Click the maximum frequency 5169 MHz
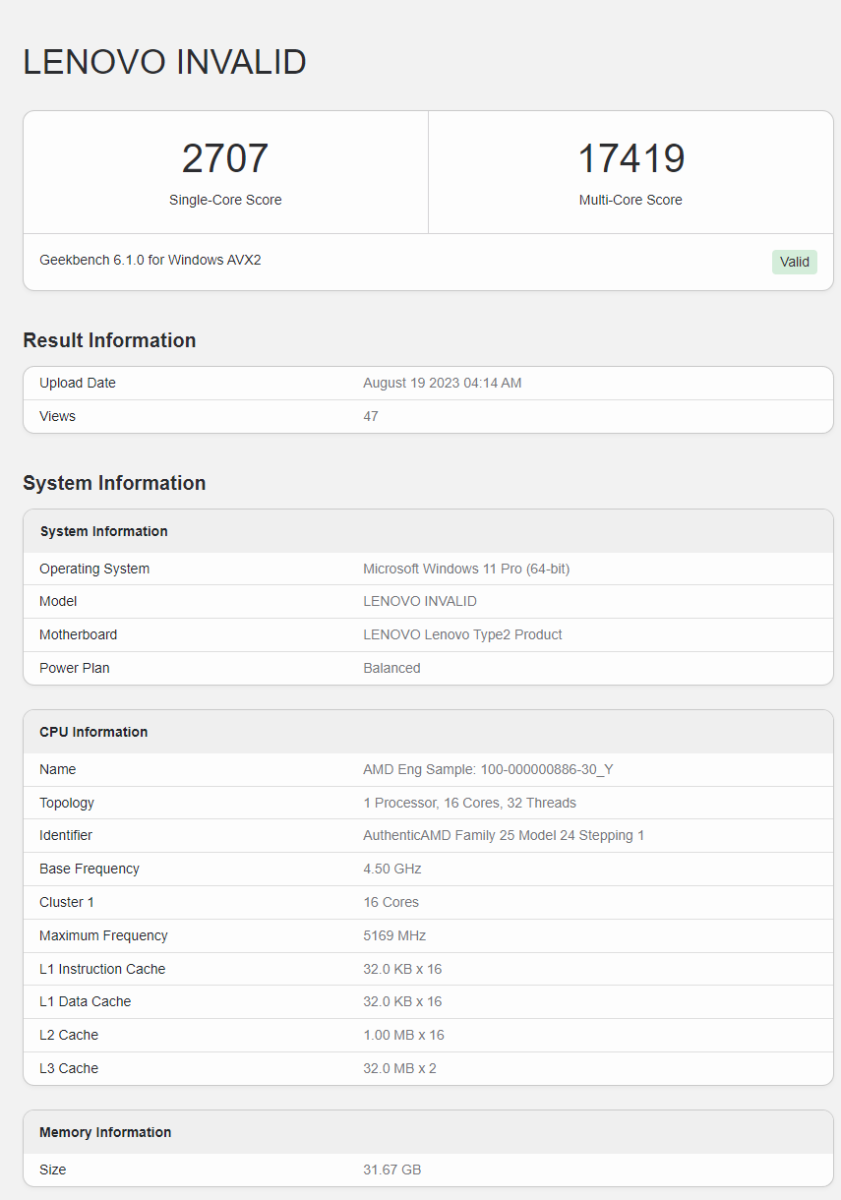 point(394,936)
